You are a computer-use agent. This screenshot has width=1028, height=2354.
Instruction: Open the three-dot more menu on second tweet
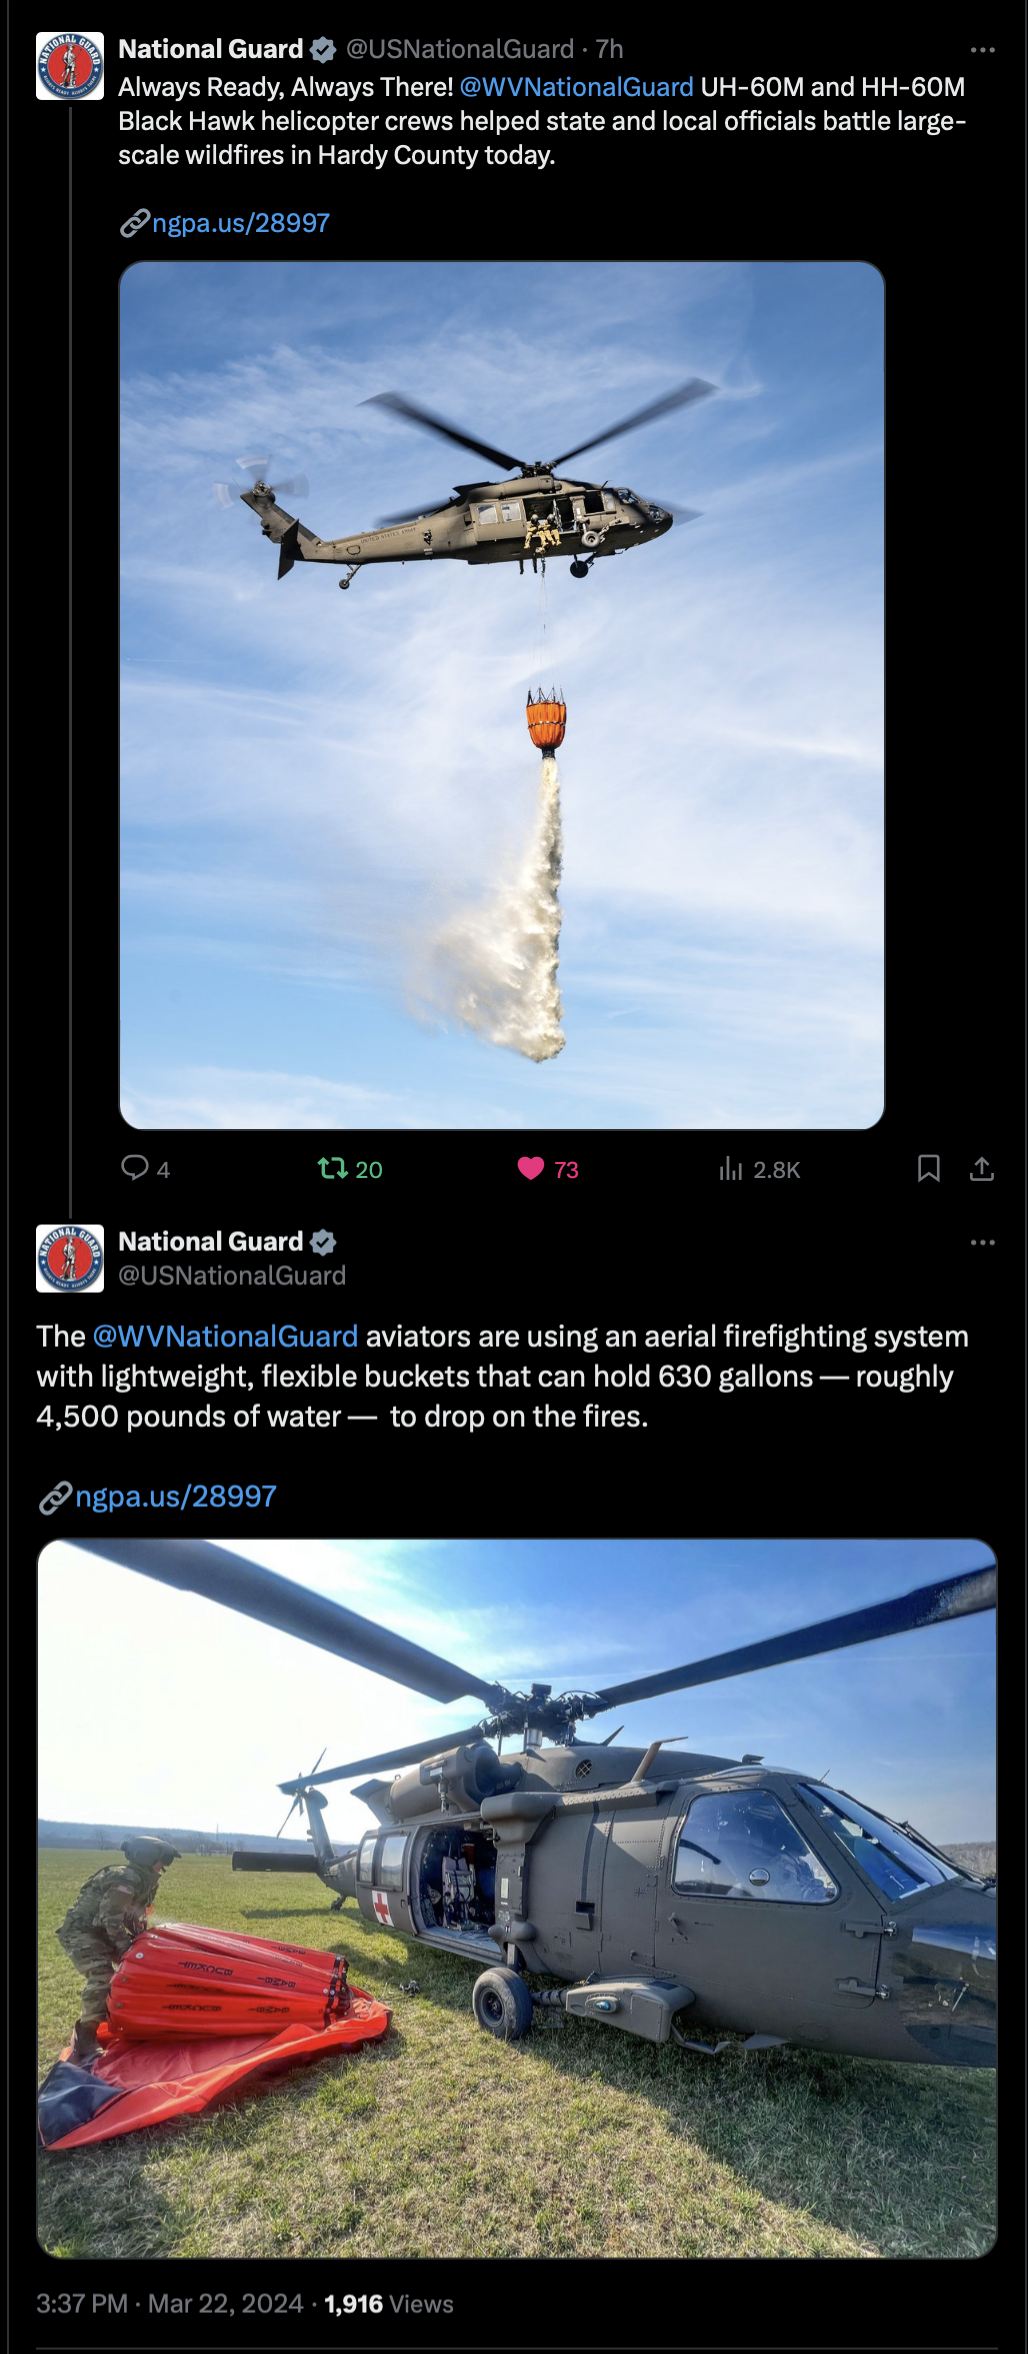[983, 1242]
